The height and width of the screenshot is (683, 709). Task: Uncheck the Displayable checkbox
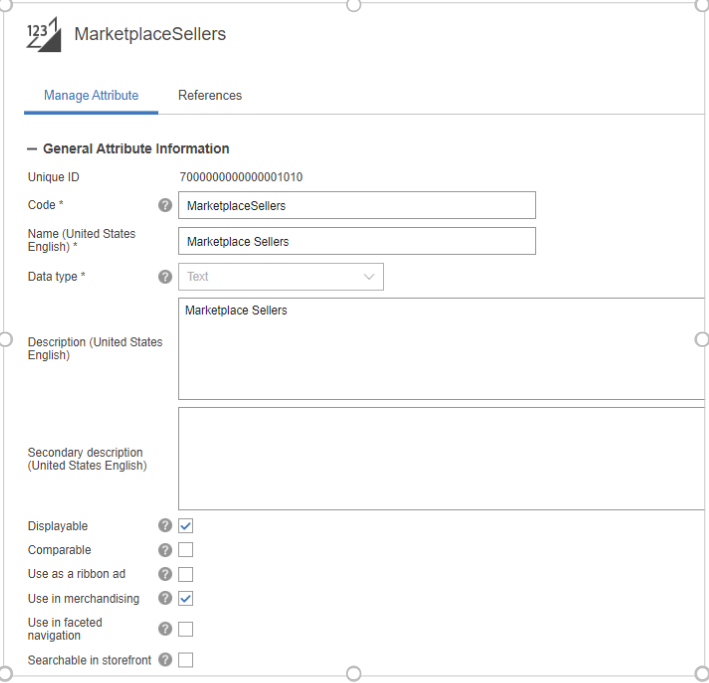[x=186, y=526]
